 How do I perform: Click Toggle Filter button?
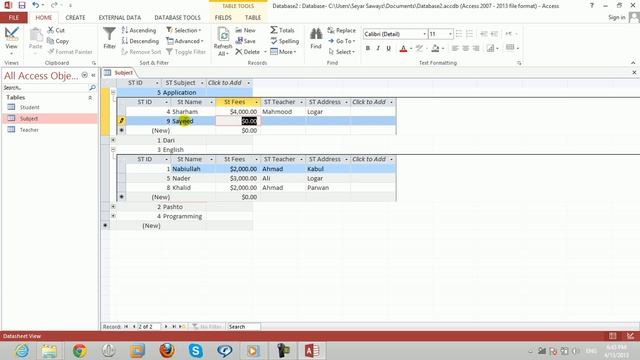coord(186,52)
